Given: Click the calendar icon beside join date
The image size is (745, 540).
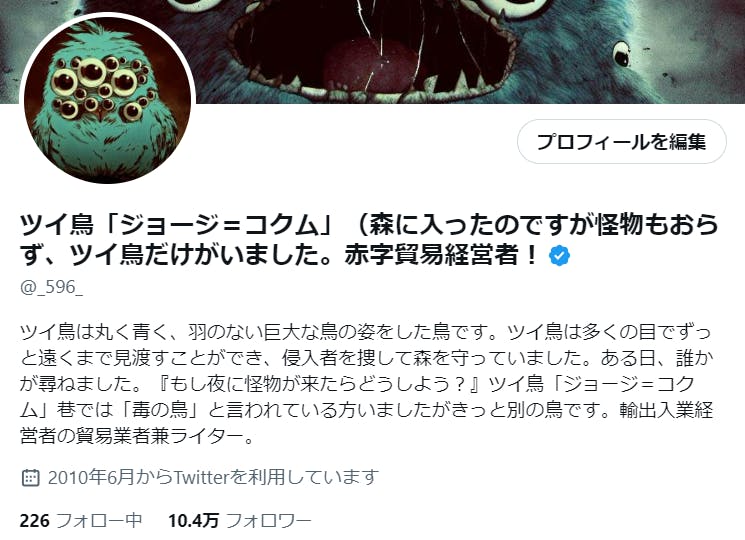Looking at the screenshot, I should click(30, 477).
